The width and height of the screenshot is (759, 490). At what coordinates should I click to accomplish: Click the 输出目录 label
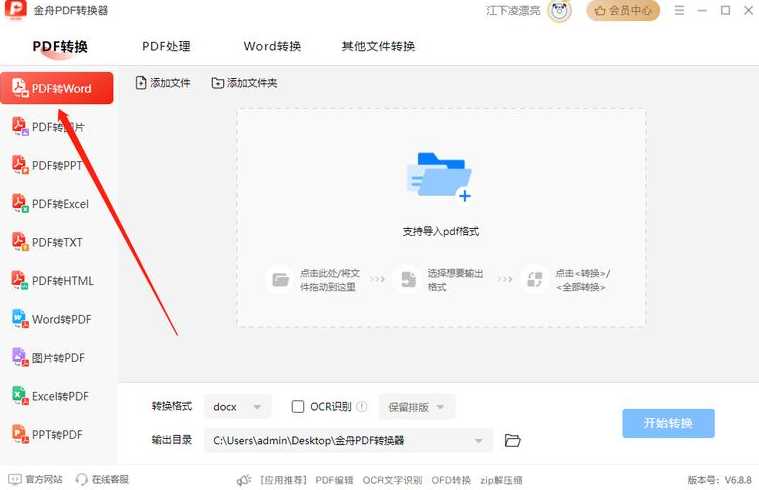pos(171,440)
